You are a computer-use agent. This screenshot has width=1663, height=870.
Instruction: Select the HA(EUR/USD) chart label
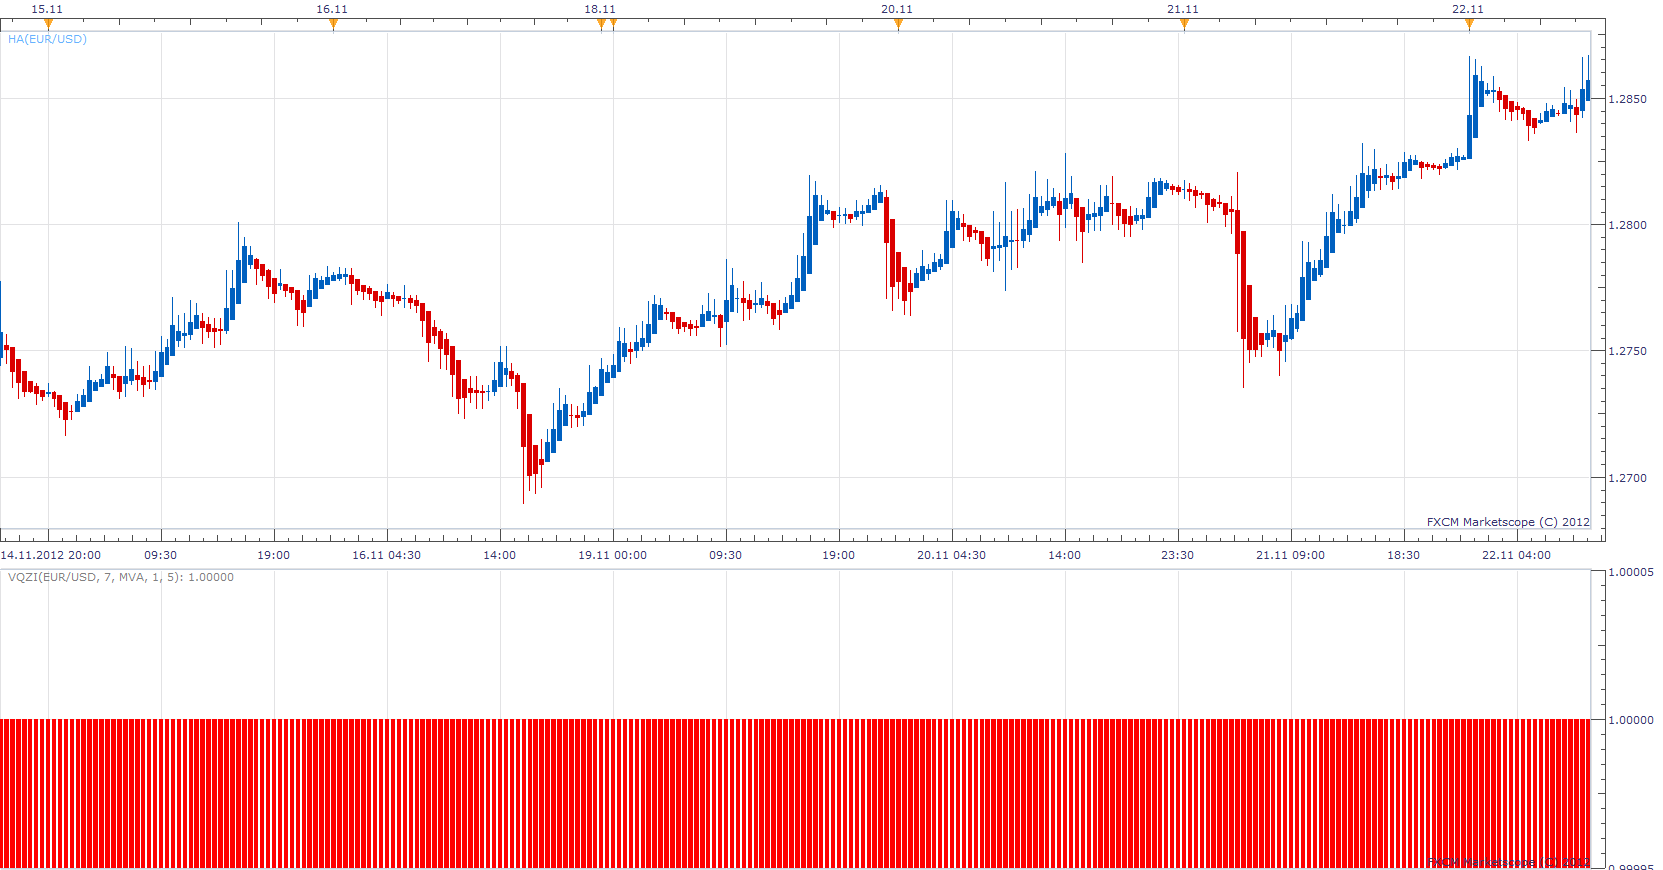(x=47, y=39)
